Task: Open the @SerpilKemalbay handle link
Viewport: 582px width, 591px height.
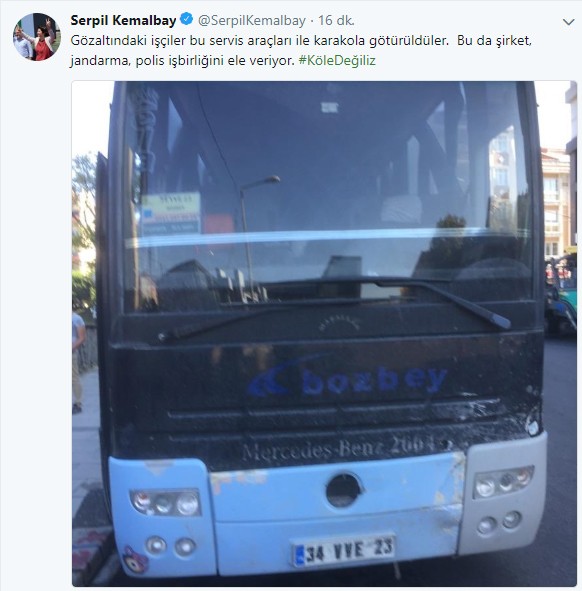Action: [251, 20]
